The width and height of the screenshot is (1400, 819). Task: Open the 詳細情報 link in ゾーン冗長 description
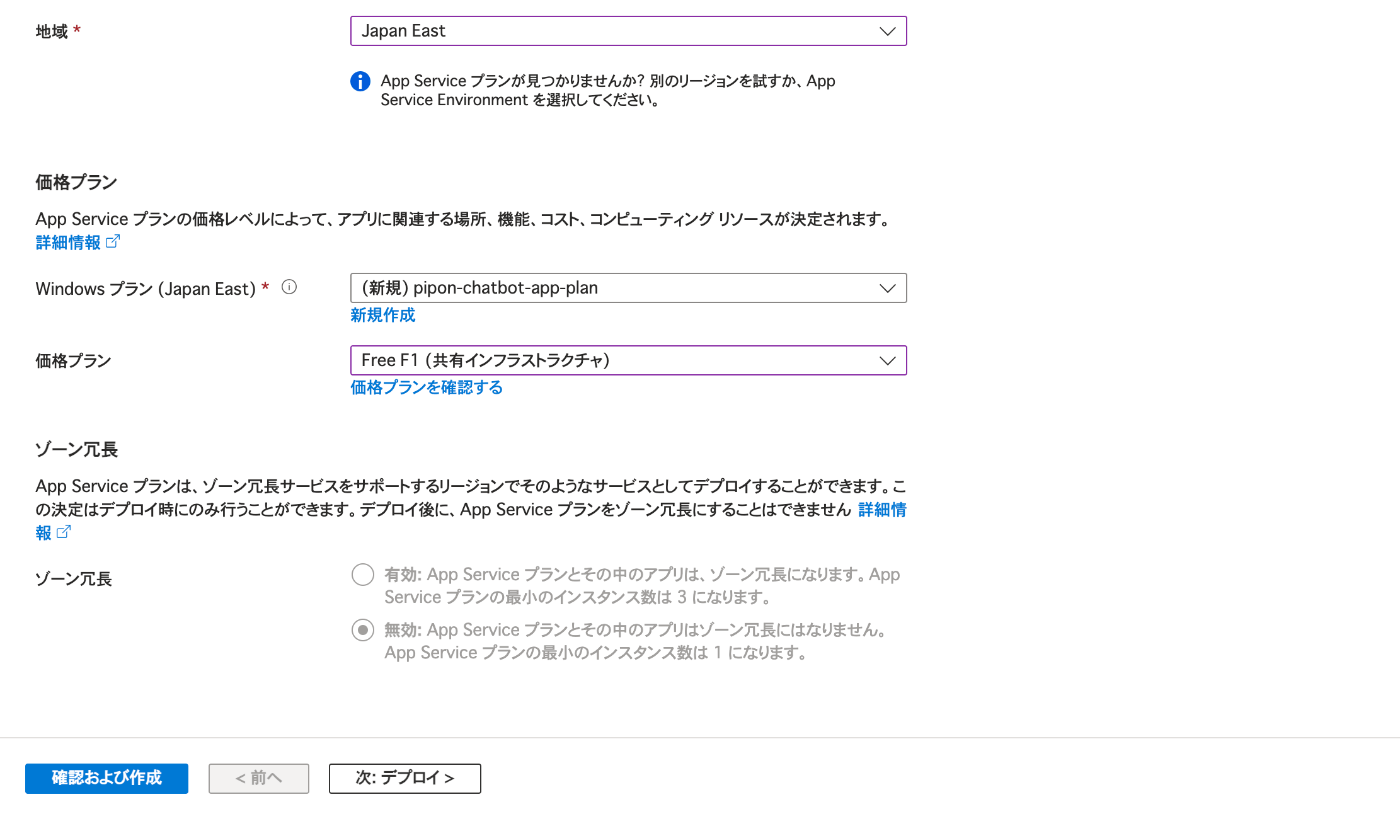click(x=882, y=510)
